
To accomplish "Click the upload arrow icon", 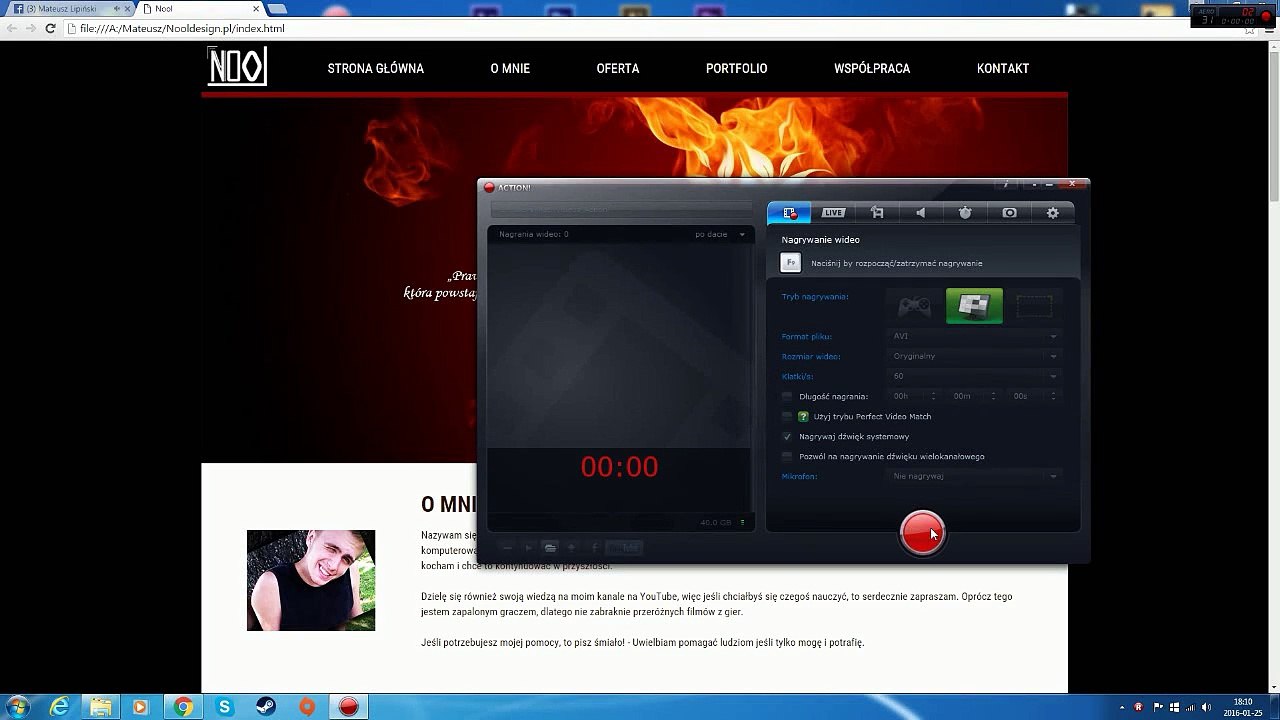I will [572, 547].
